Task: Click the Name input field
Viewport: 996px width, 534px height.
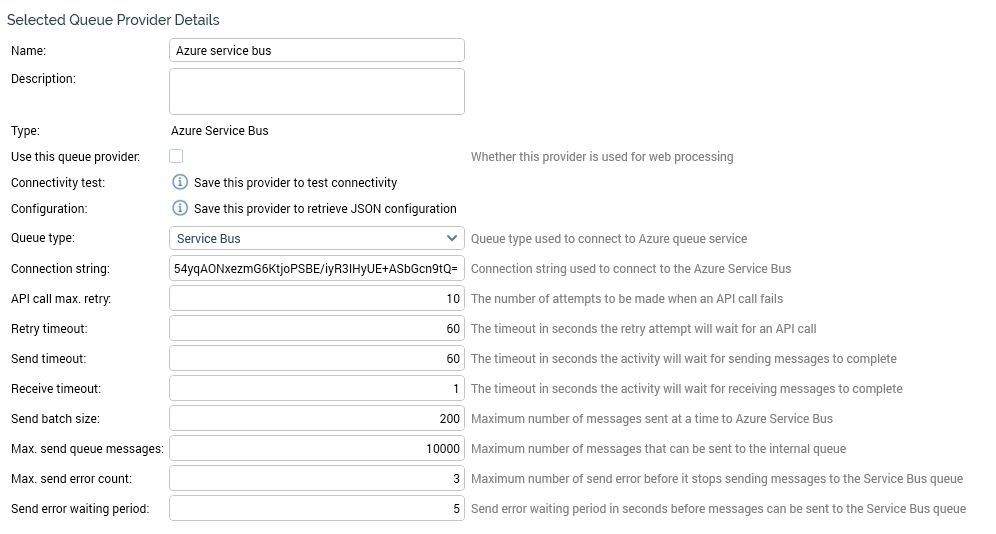Action: (317, 50)
